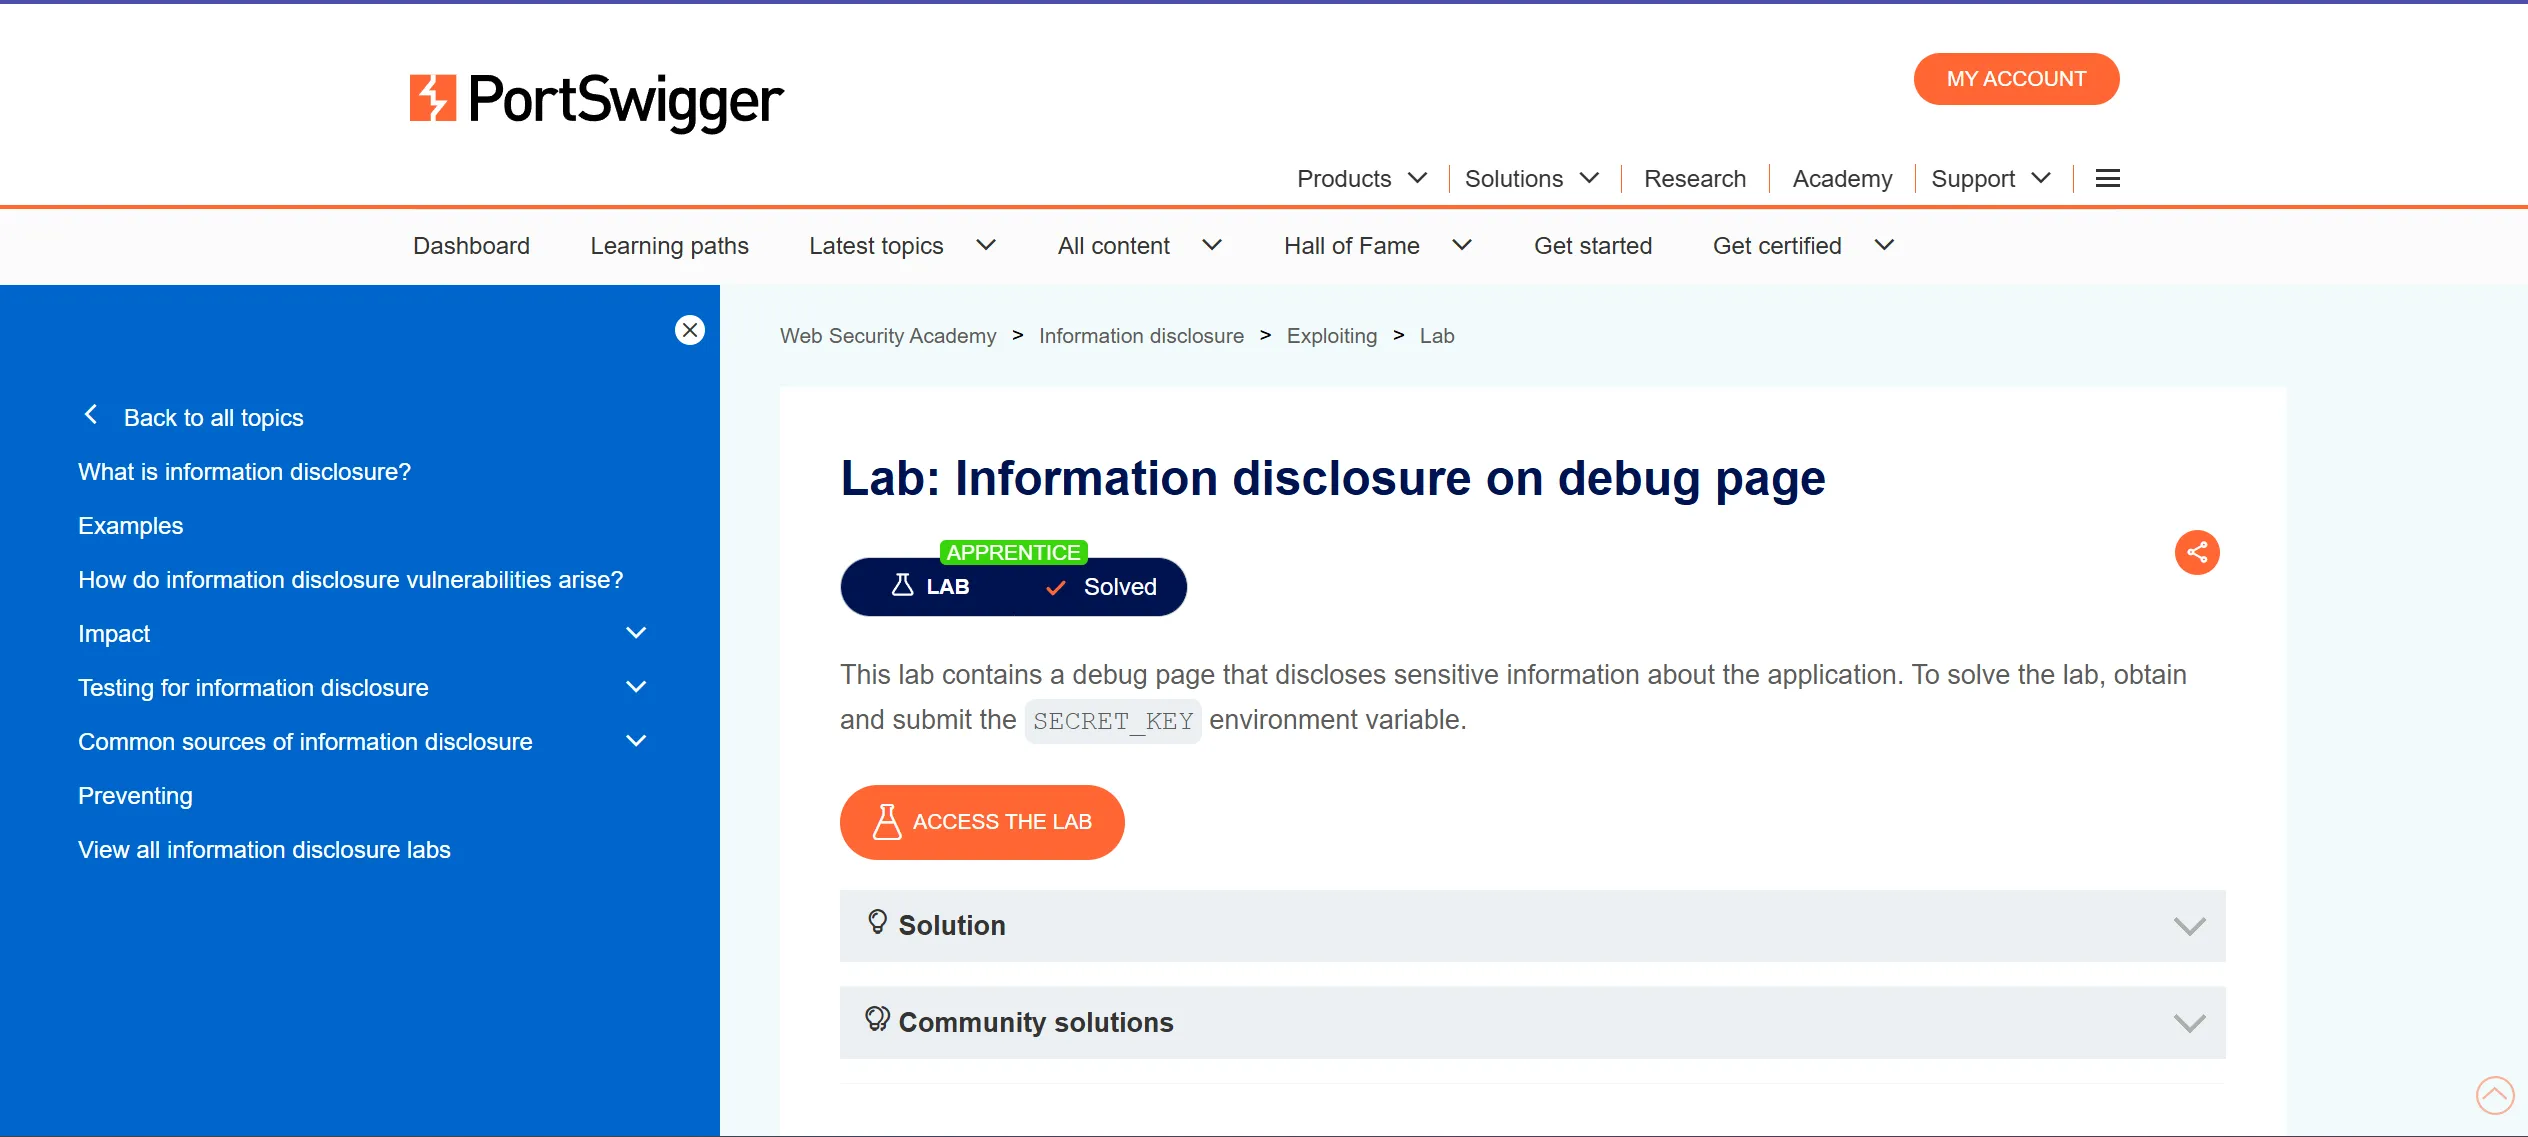The height and width of the screenshot is (1137, 2528).
Task: Click the lightbulb icon next to Solution
Action: (877, 922)
